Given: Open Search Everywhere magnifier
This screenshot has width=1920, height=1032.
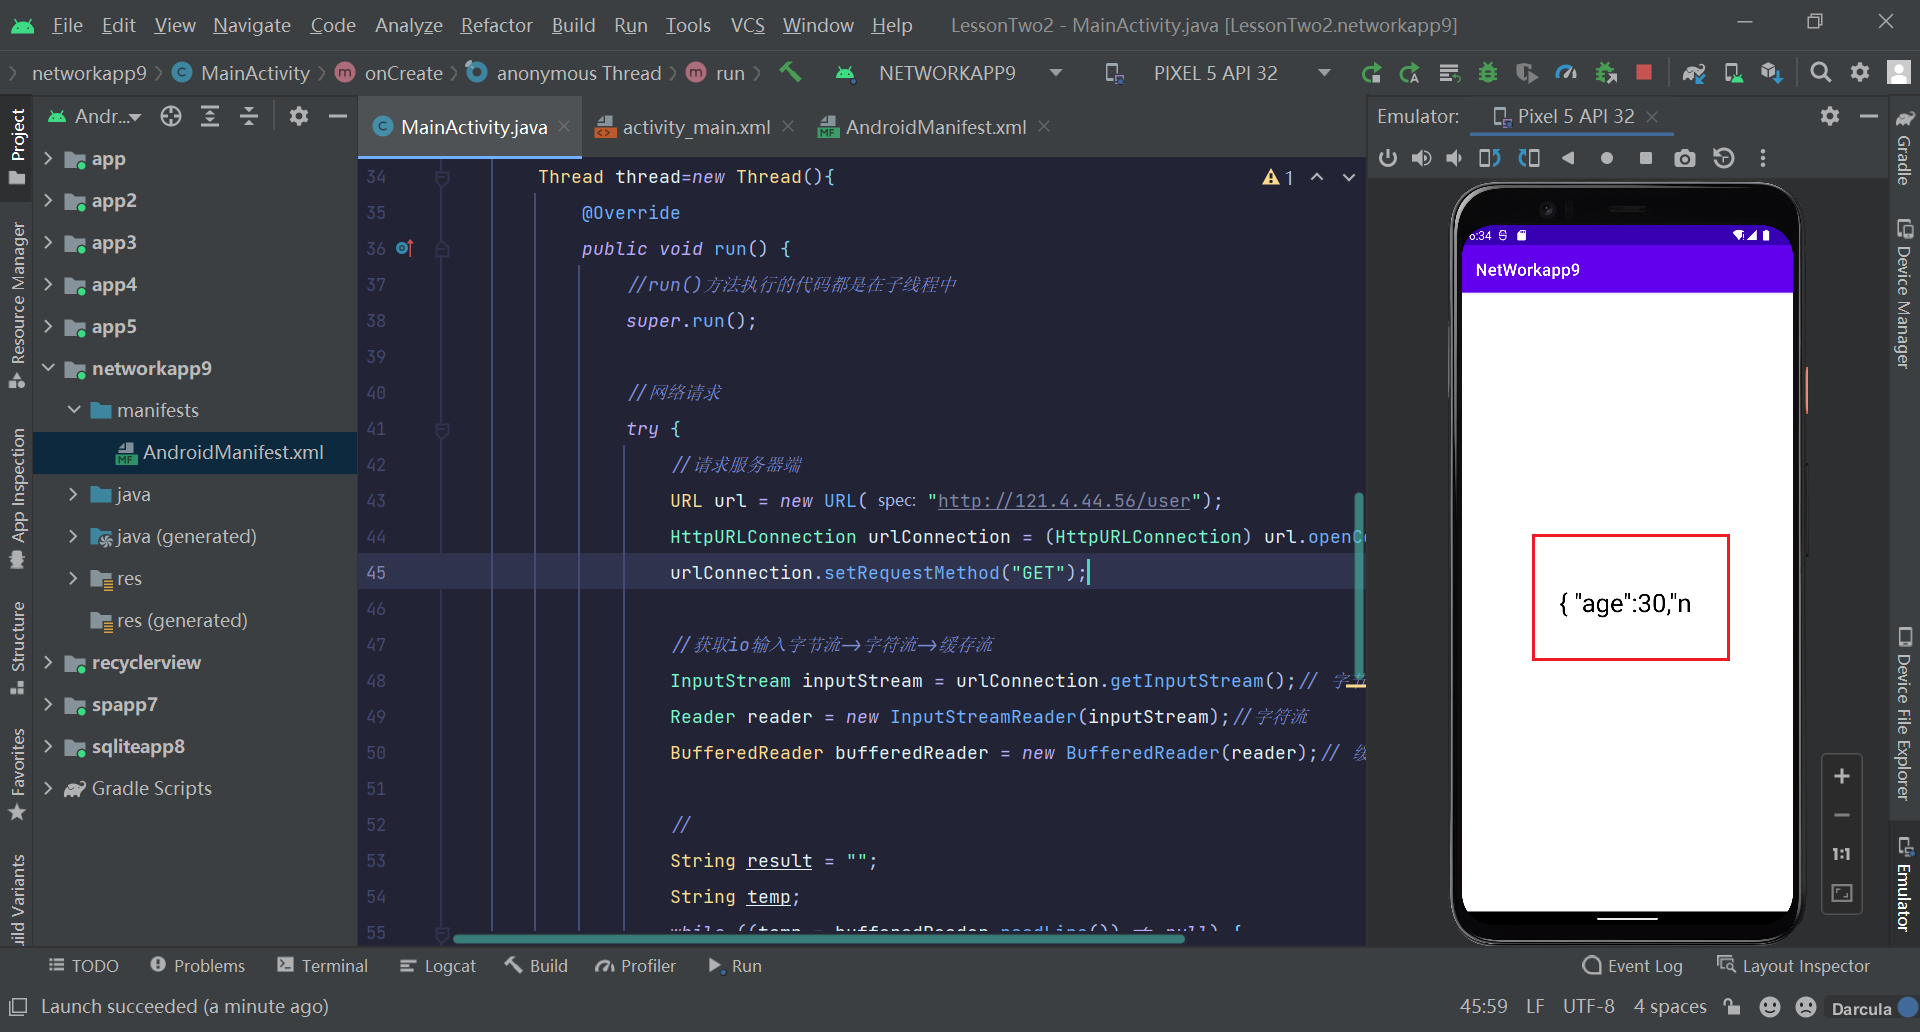Looking at the screenshot, I should pyautogui.click(x=1820, y=72).
